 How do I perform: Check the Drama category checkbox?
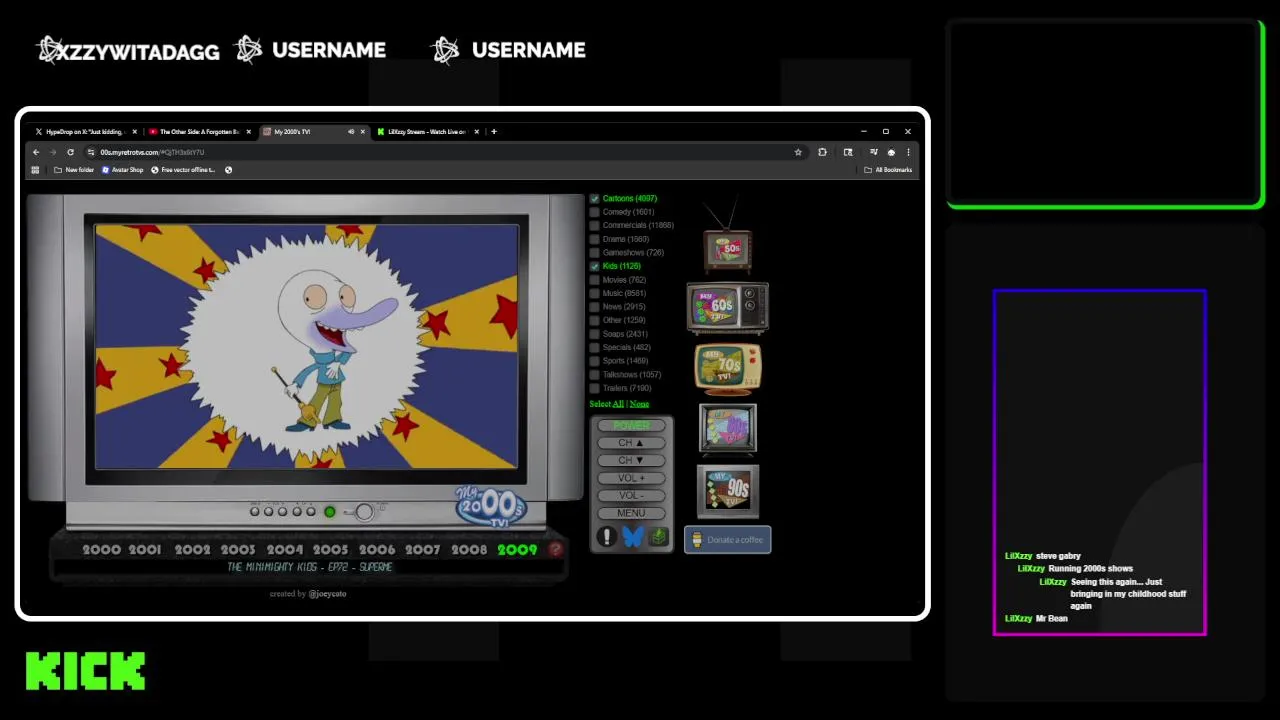[594, 239]
